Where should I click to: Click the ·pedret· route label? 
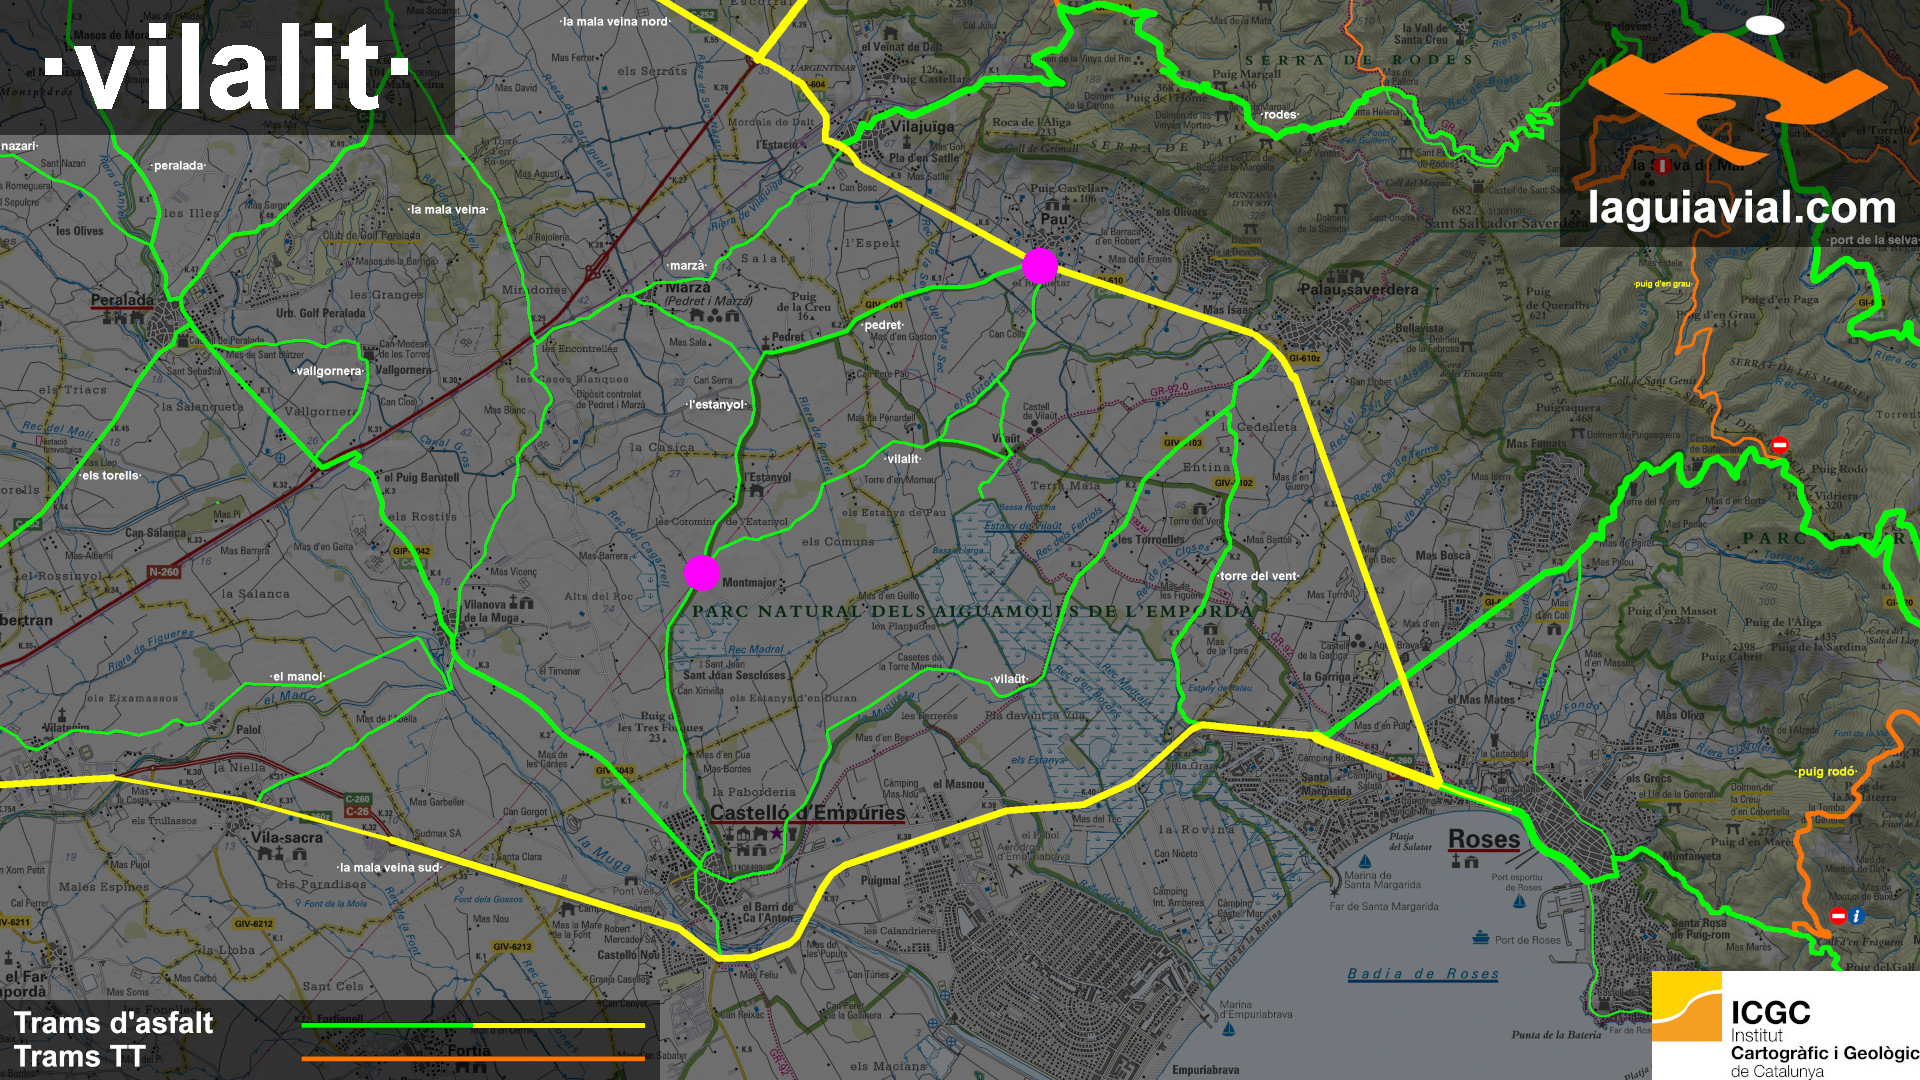(883, 325)
